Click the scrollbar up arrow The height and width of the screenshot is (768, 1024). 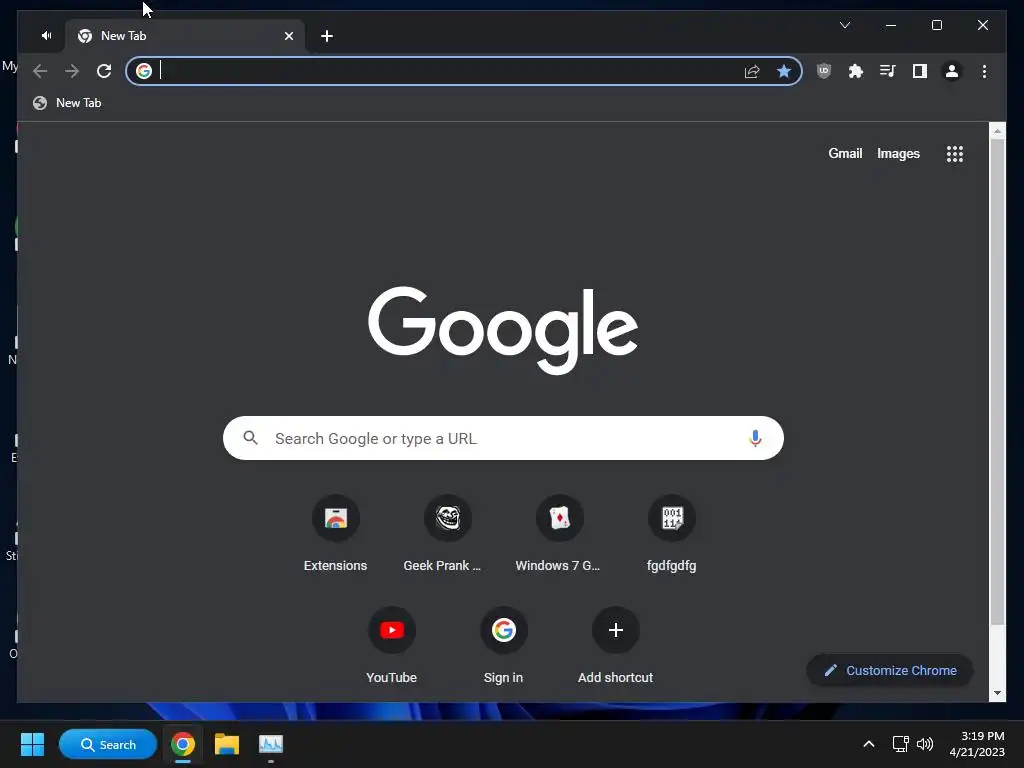pyautogui.click(x=997, y=131)
